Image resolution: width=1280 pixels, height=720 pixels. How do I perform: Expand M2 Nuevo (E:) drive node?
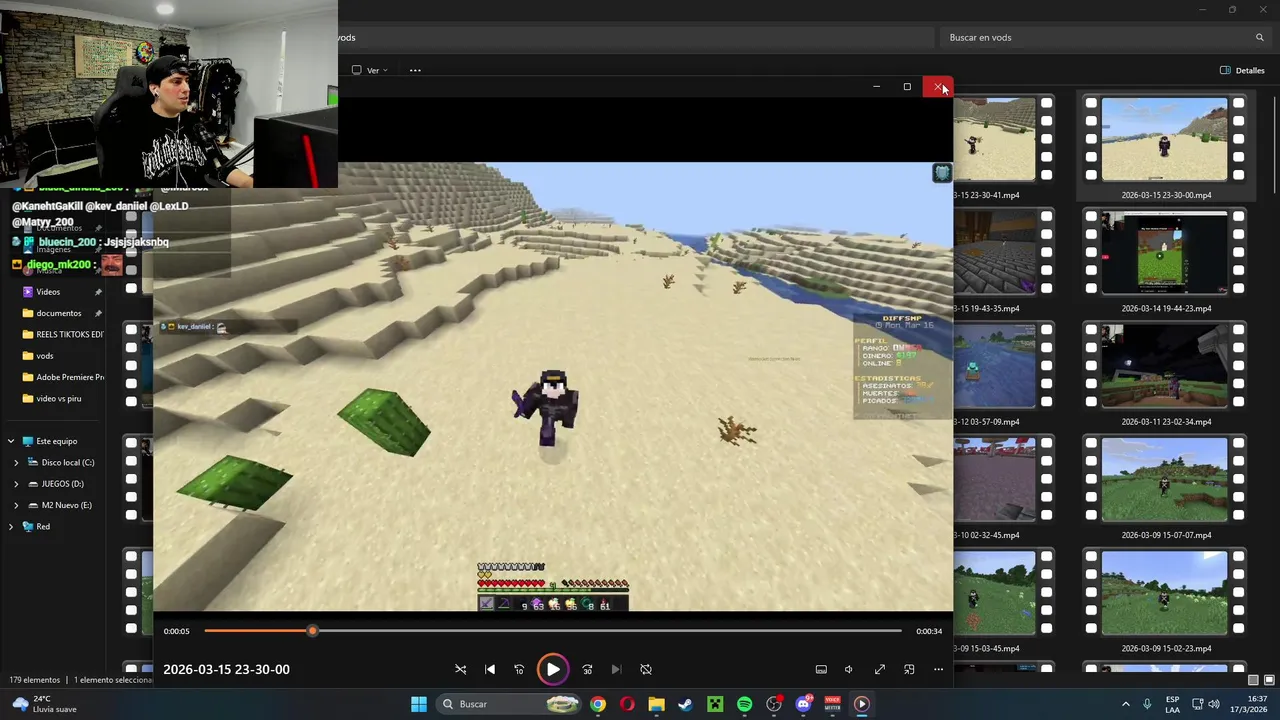coord(16,505)
